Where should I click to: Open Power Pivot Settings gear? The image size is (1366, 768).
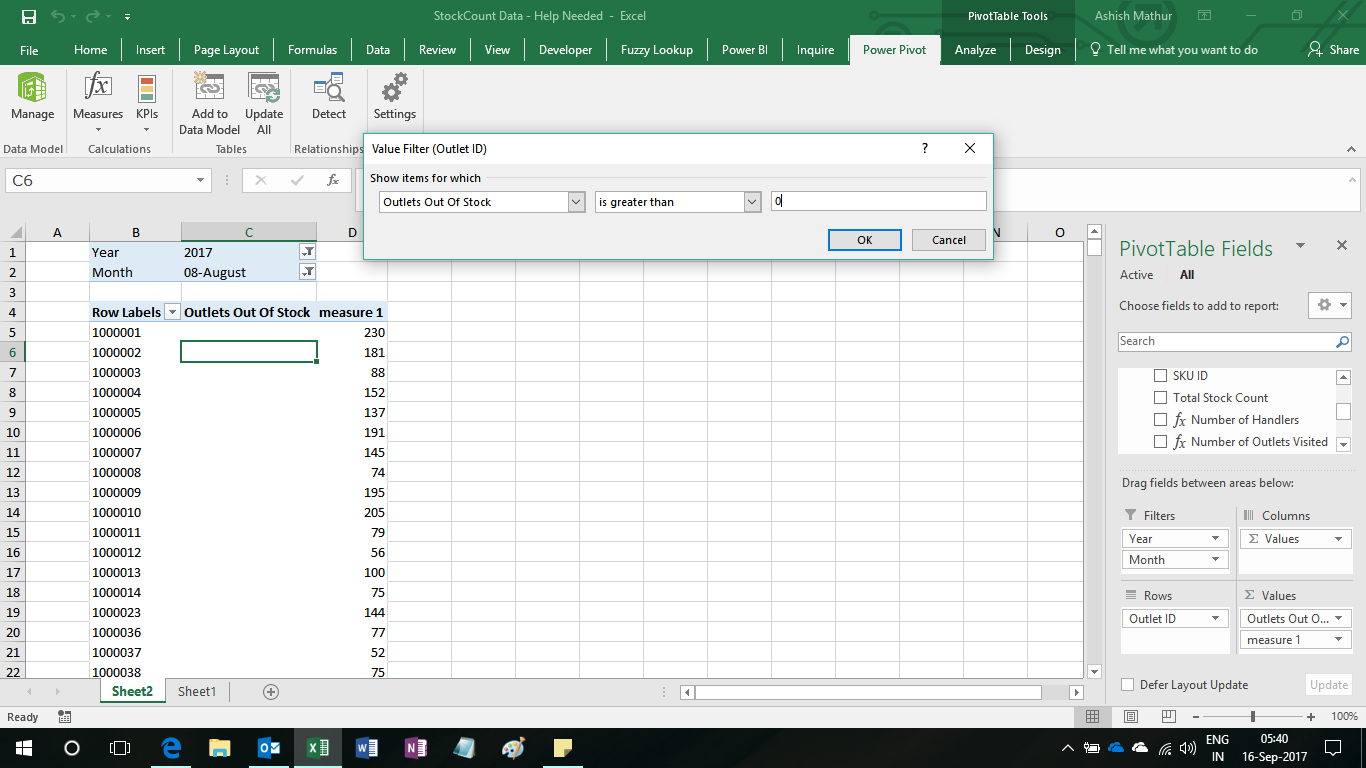[394, 88]
